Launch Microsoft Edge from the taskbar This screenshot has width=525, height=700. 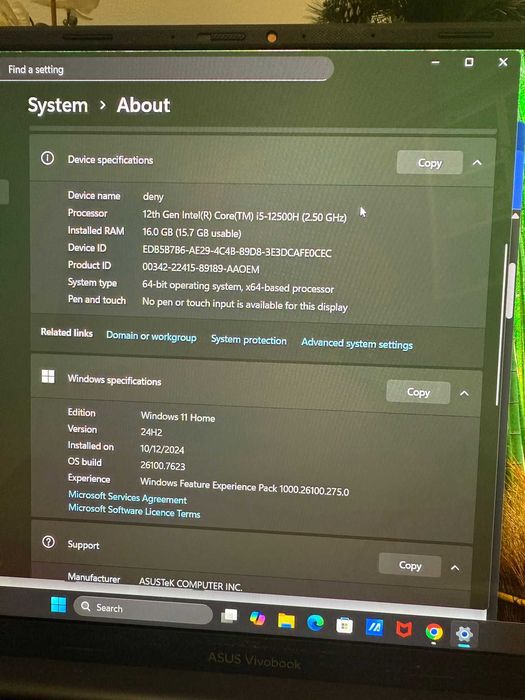coord(315,623)
